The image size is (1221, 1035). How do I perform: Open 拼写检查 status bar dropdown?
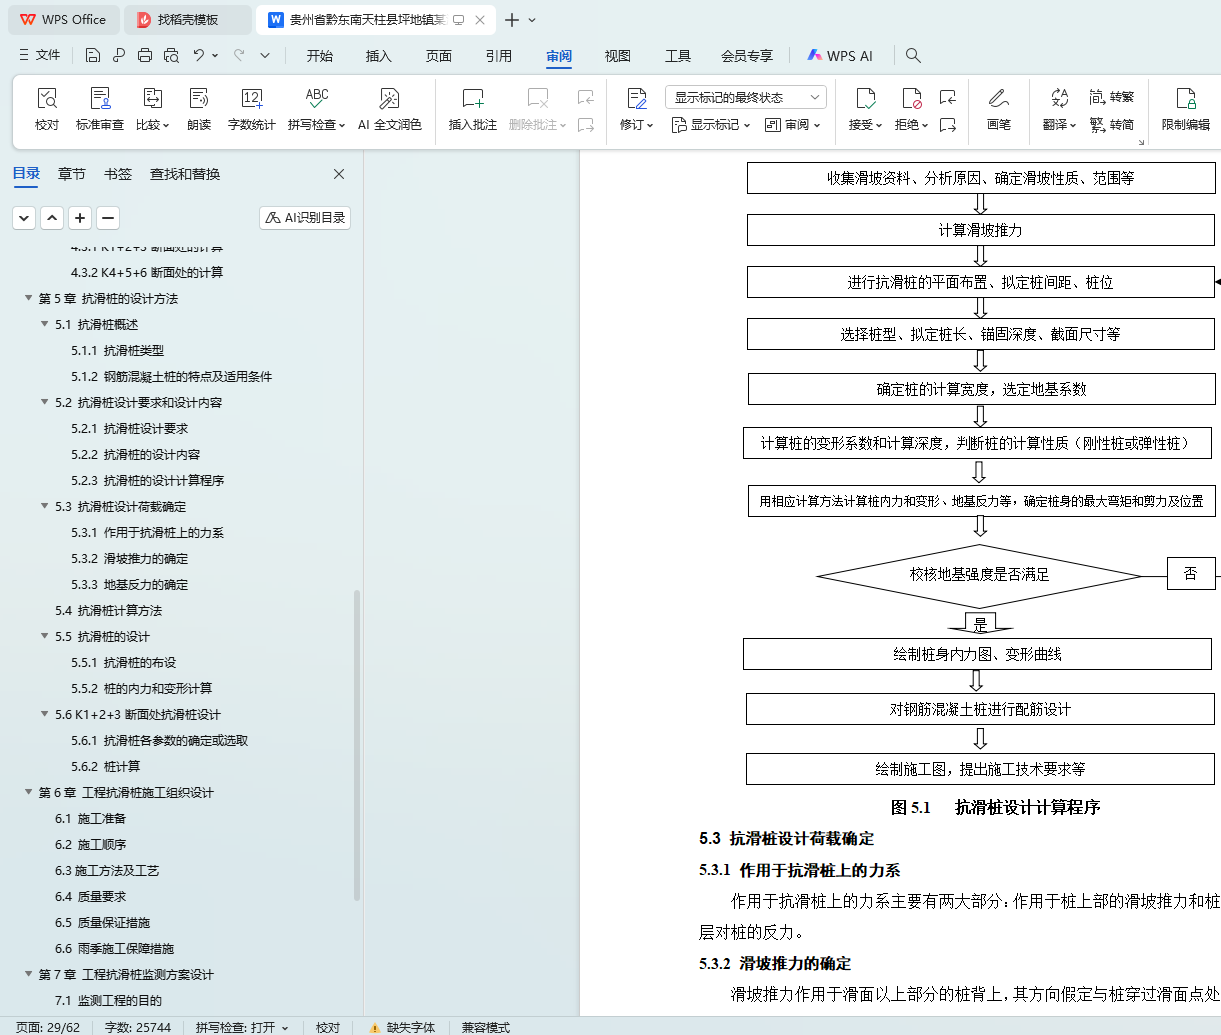pyautogui.click(x=285, y=1027)
